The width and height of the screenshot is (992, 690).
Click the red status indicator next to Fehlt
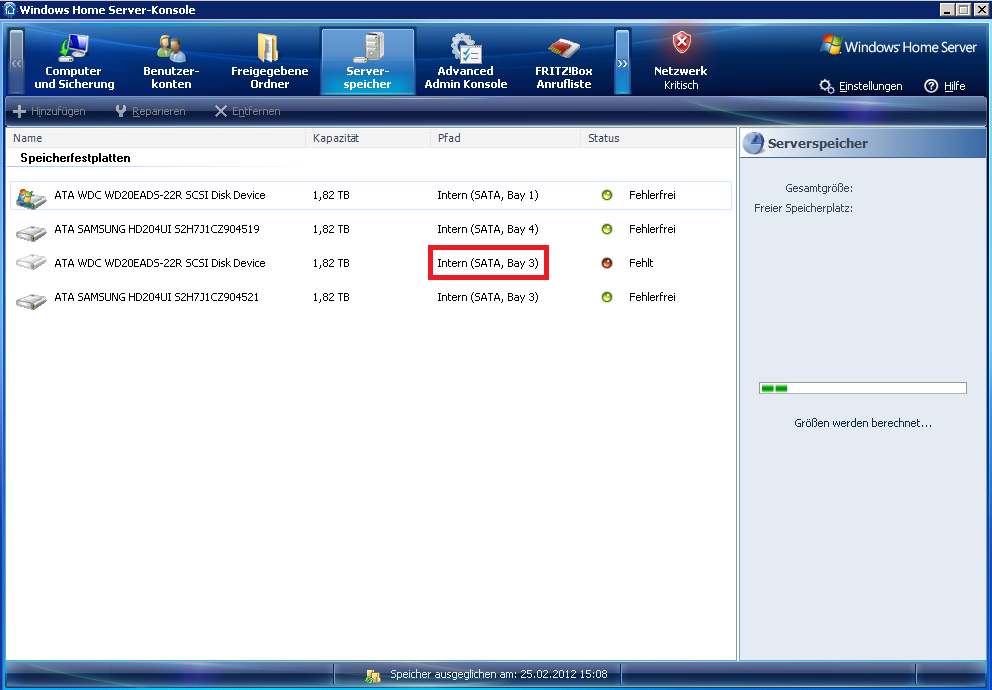(607, 263)
